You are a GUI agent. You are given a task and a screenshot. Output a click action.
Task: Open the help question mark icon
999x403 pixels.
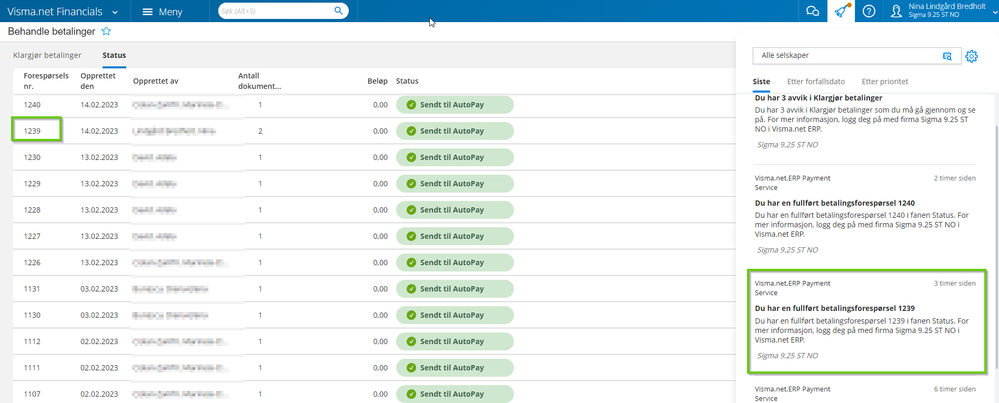[869, 11]
